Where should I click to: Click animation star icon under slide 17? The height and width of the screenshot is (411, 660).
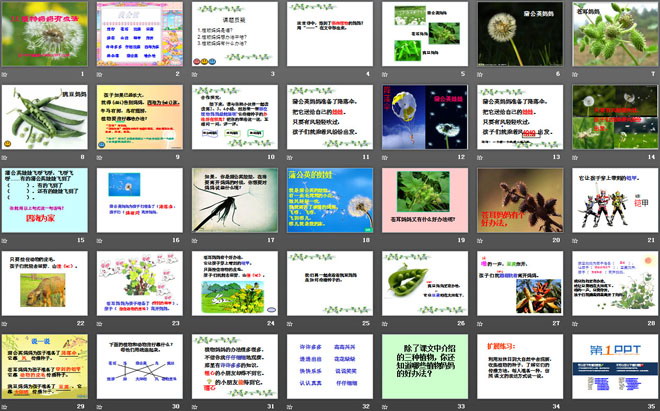pos(195,241)
